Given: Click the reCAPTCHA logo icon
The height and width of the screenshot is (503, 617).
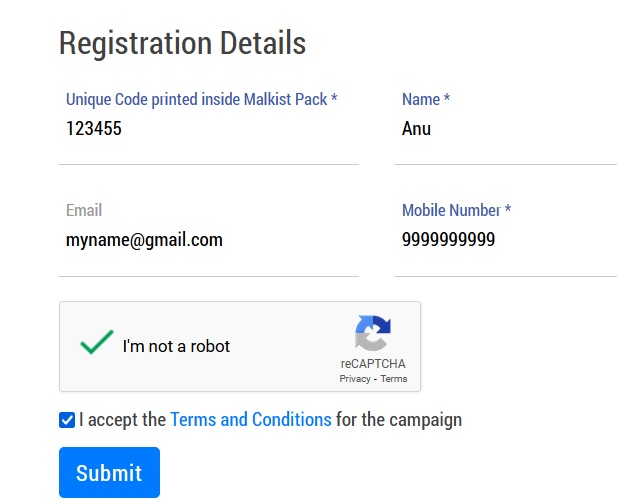Looking at the screenshot, I should point(373,333).
